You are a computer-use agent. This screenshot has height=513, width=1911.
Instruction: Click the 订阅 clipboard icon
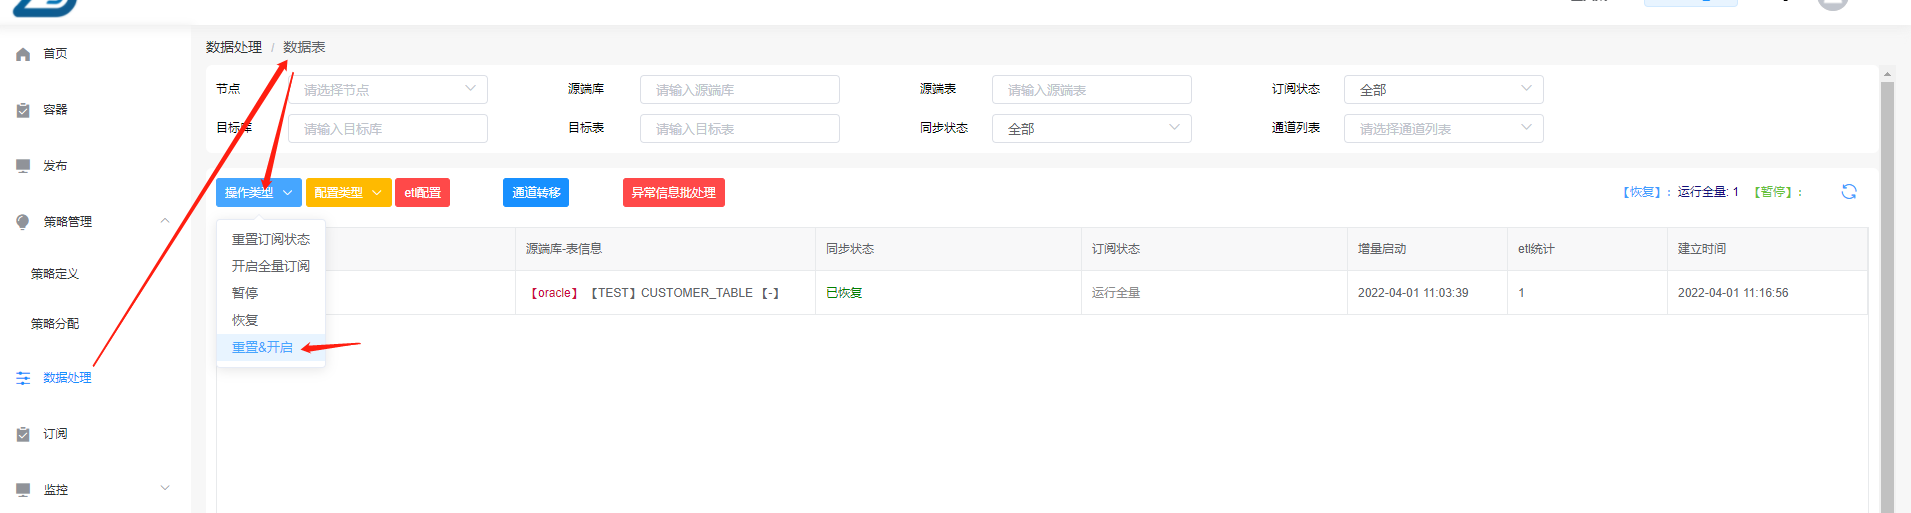(x=23, y=434)
